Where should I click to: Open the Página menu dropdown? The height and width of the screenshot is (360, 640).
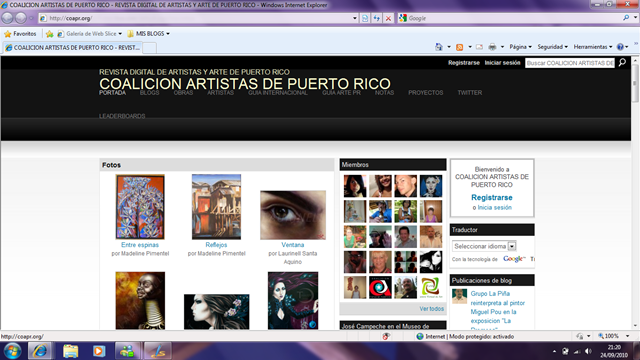click(x=520, y=47)
